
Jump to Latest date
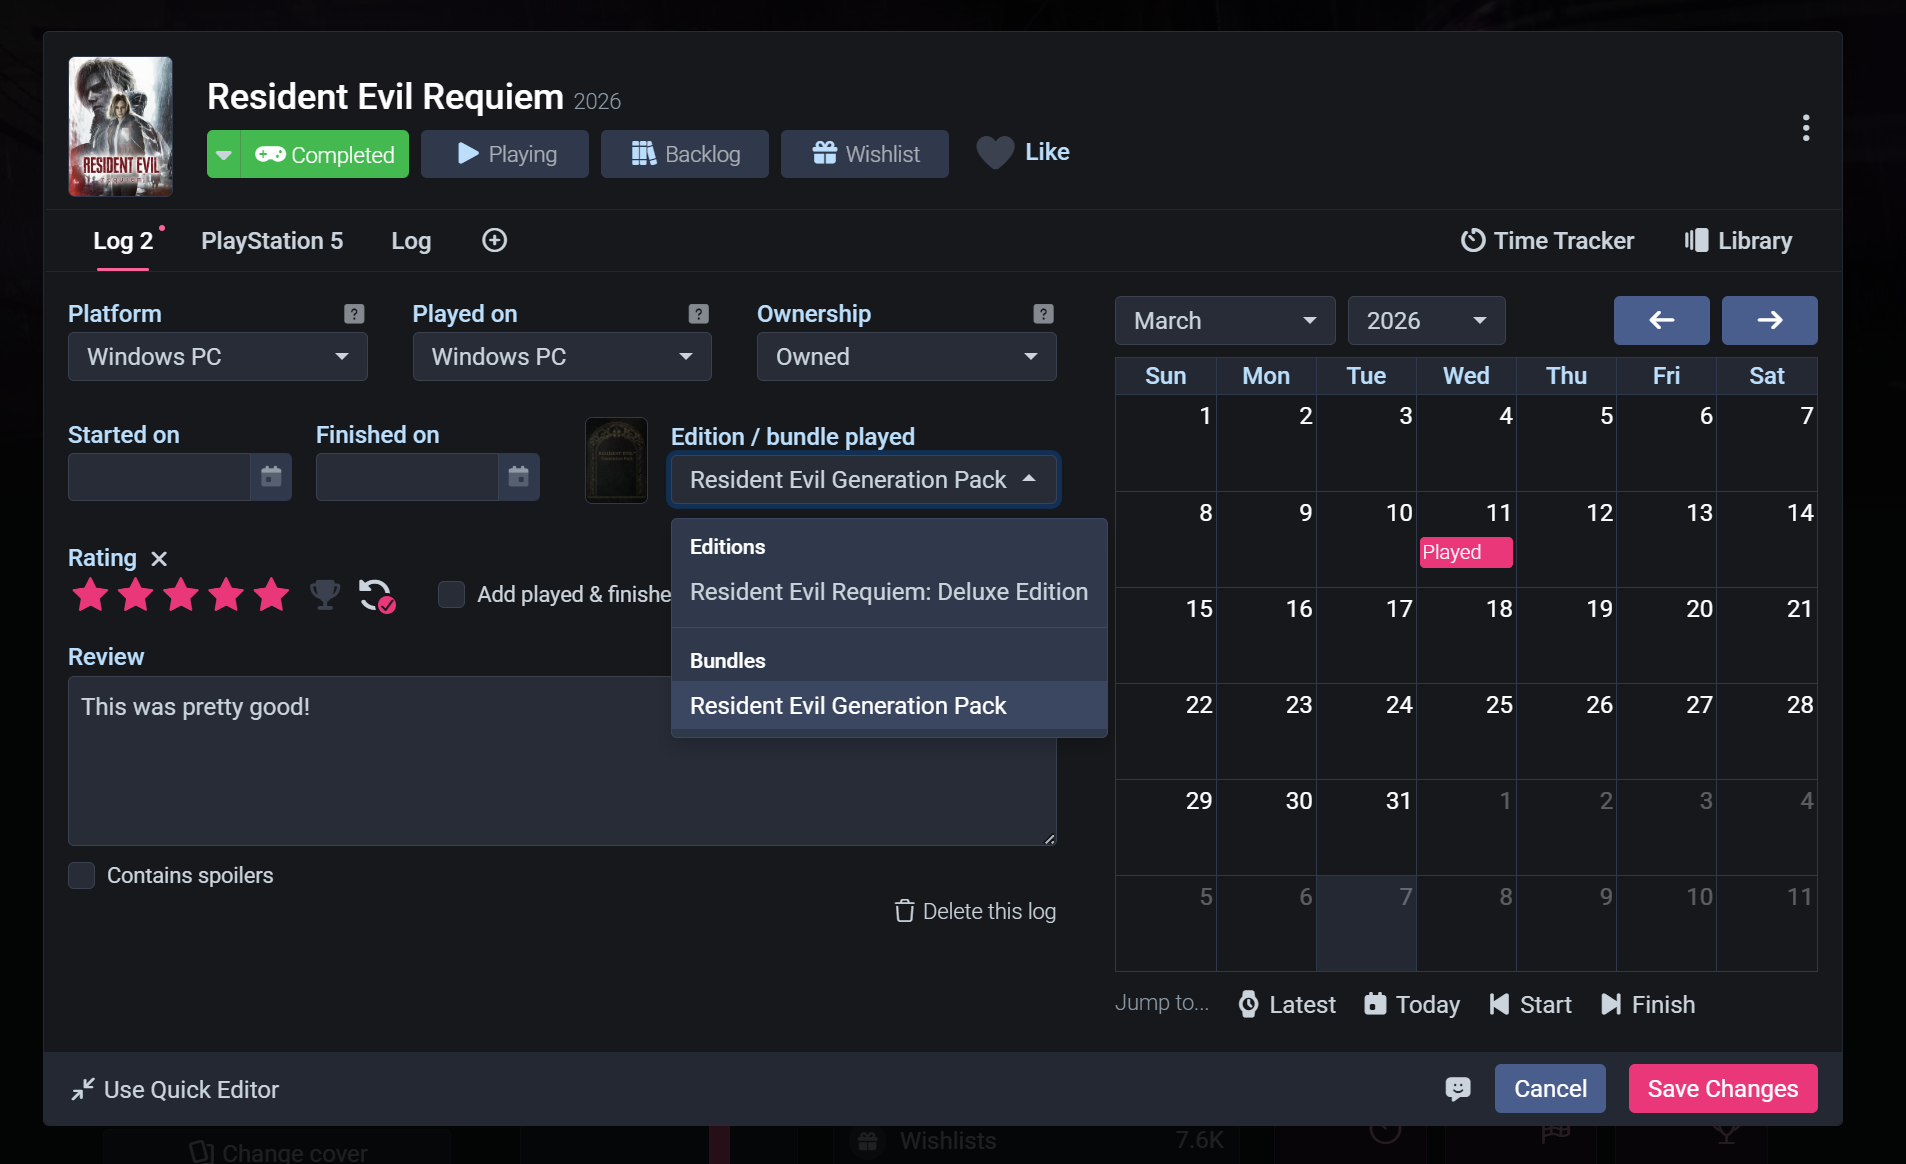1286,1004
